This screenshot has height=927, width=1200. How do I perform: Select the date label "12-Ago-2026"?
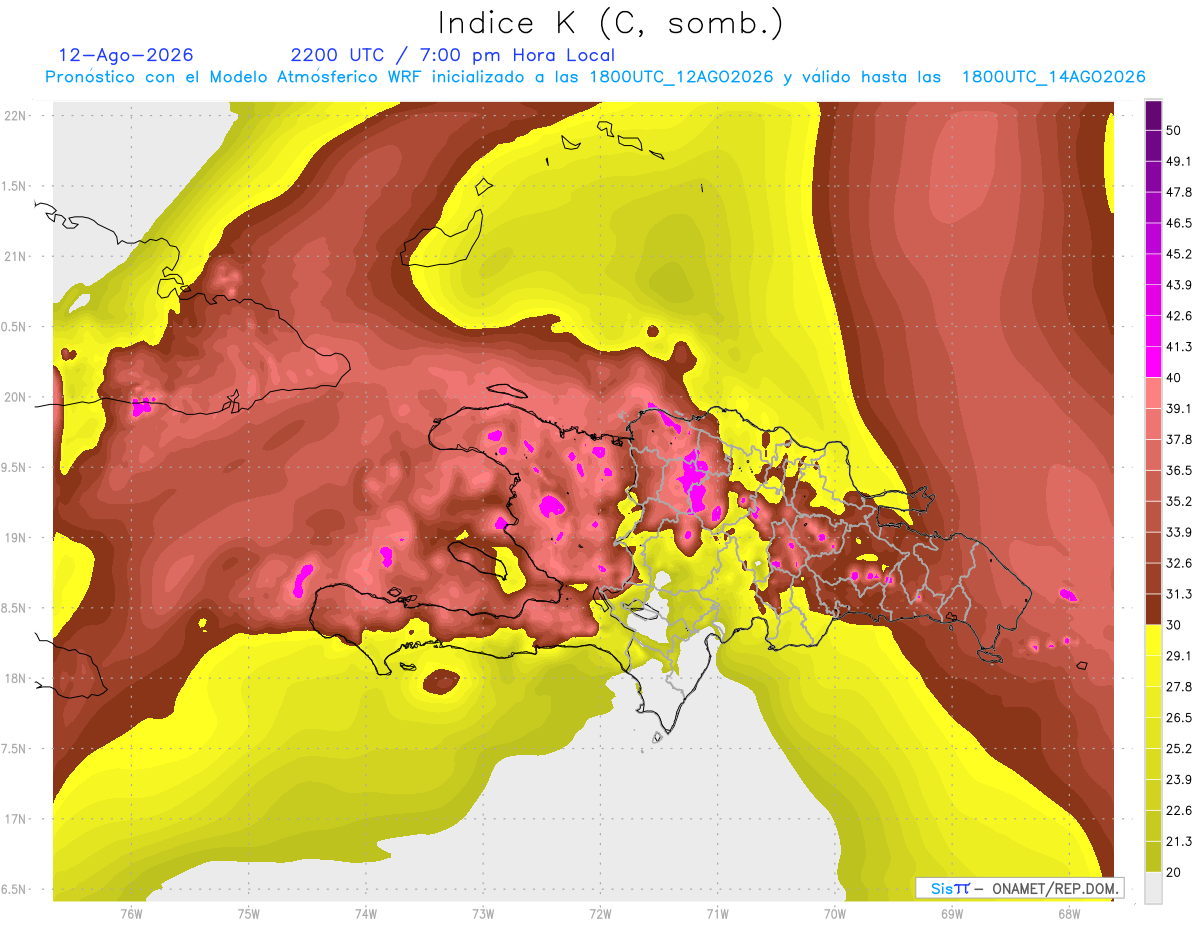coord(126,55)
